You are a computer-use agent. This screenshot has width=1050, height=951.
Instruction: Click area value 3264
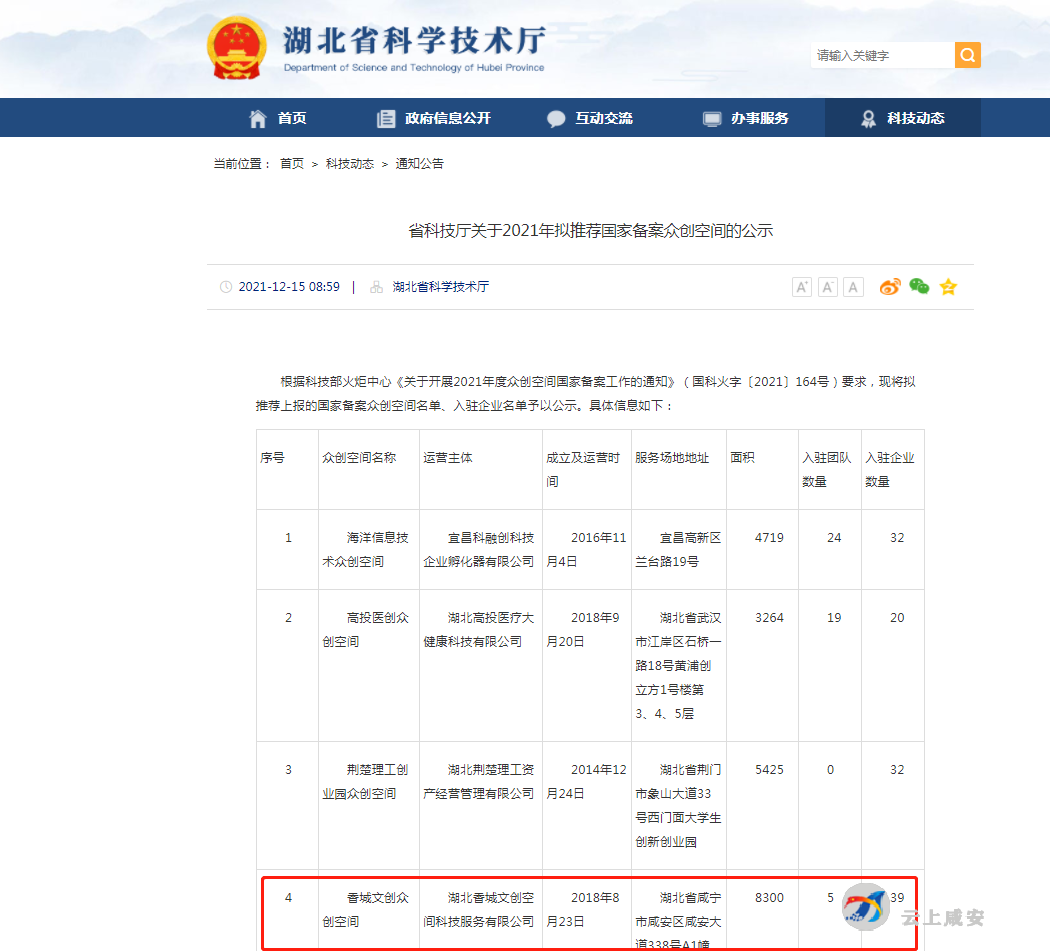tap(769, 617)
